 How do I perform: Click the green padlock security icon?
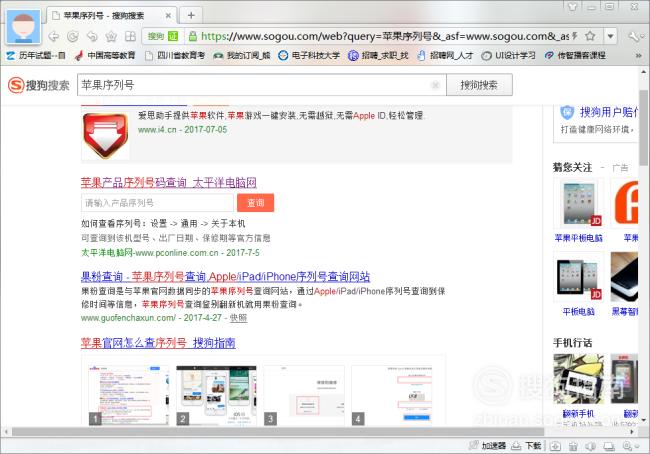pyautogui.click(x=192, y=36)
